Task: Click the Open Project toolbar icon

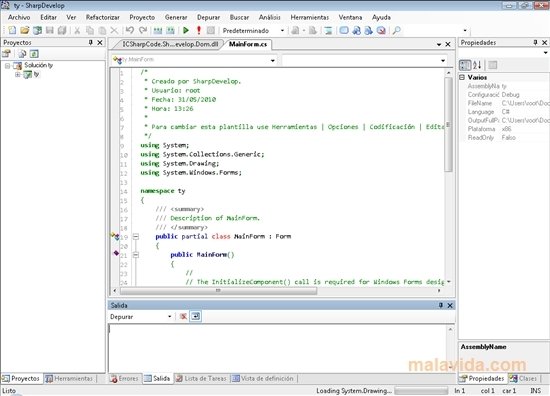Action: (x=37, y=31)
